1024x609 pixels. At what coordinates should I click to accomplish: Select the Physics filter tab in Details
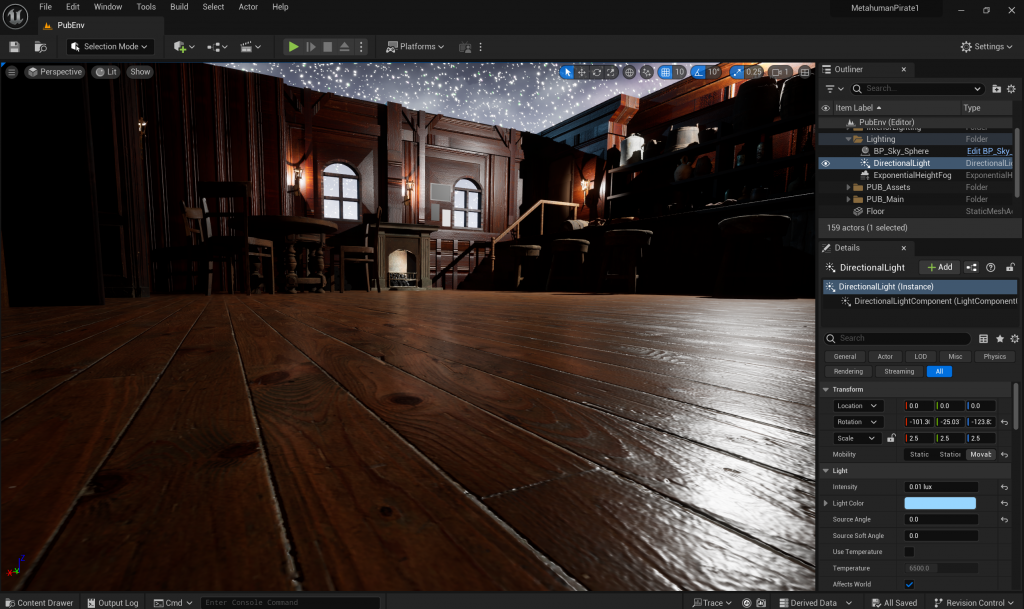(995, 356)
